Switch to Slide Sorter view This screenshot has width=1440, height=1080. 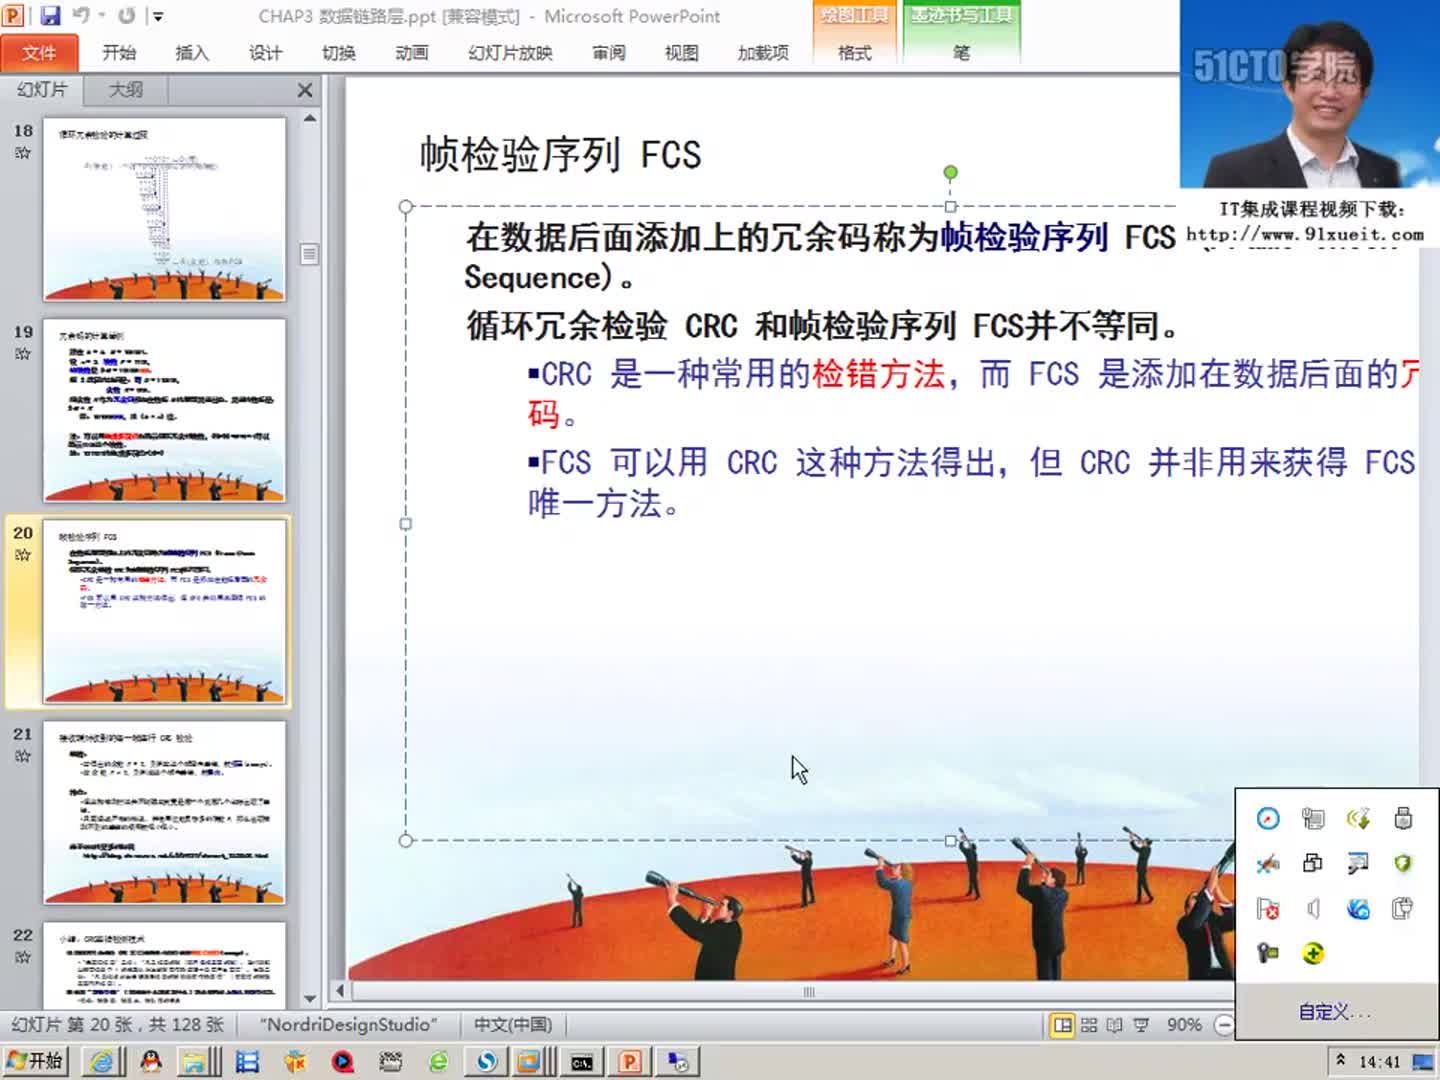(1089, 1025)
